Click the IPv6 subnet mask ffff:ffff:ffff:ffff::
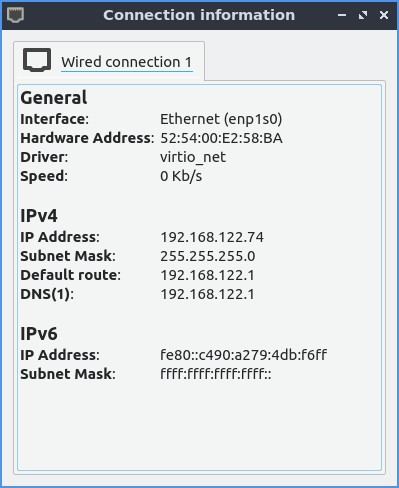The image size is (399, 488). point(216,374)
